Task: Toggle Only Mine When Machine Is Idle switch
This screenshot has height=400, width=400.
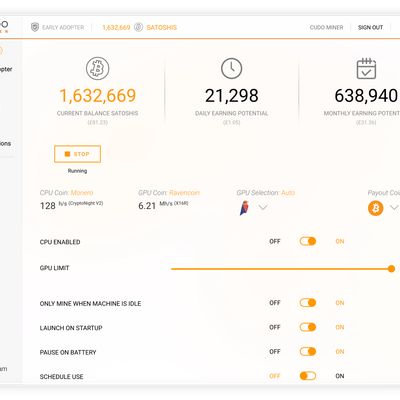Action: pyautogui.click(x=308, y=303)
